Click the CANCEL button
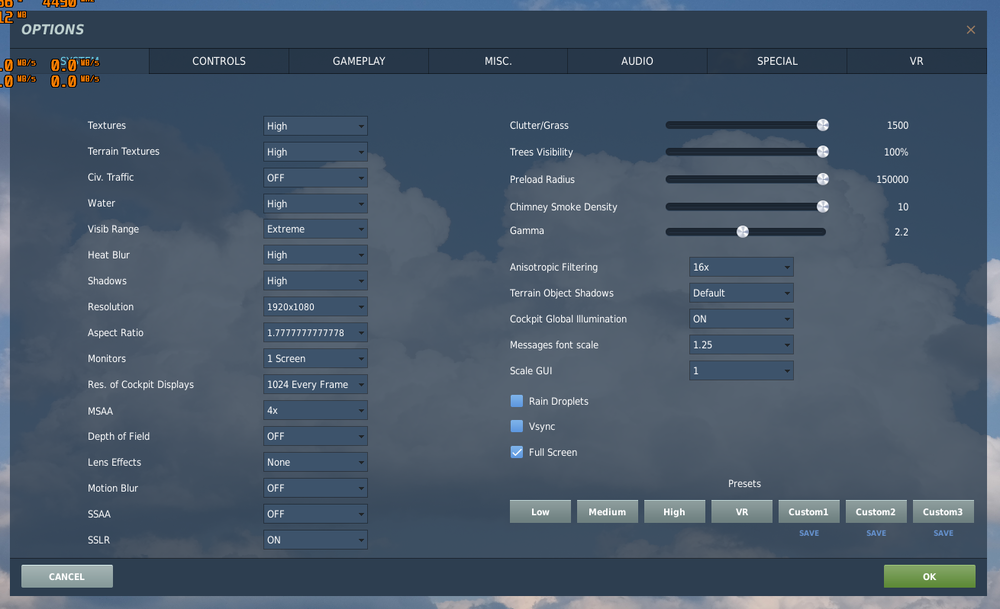 pyautogui.click(x=67, y=576)
